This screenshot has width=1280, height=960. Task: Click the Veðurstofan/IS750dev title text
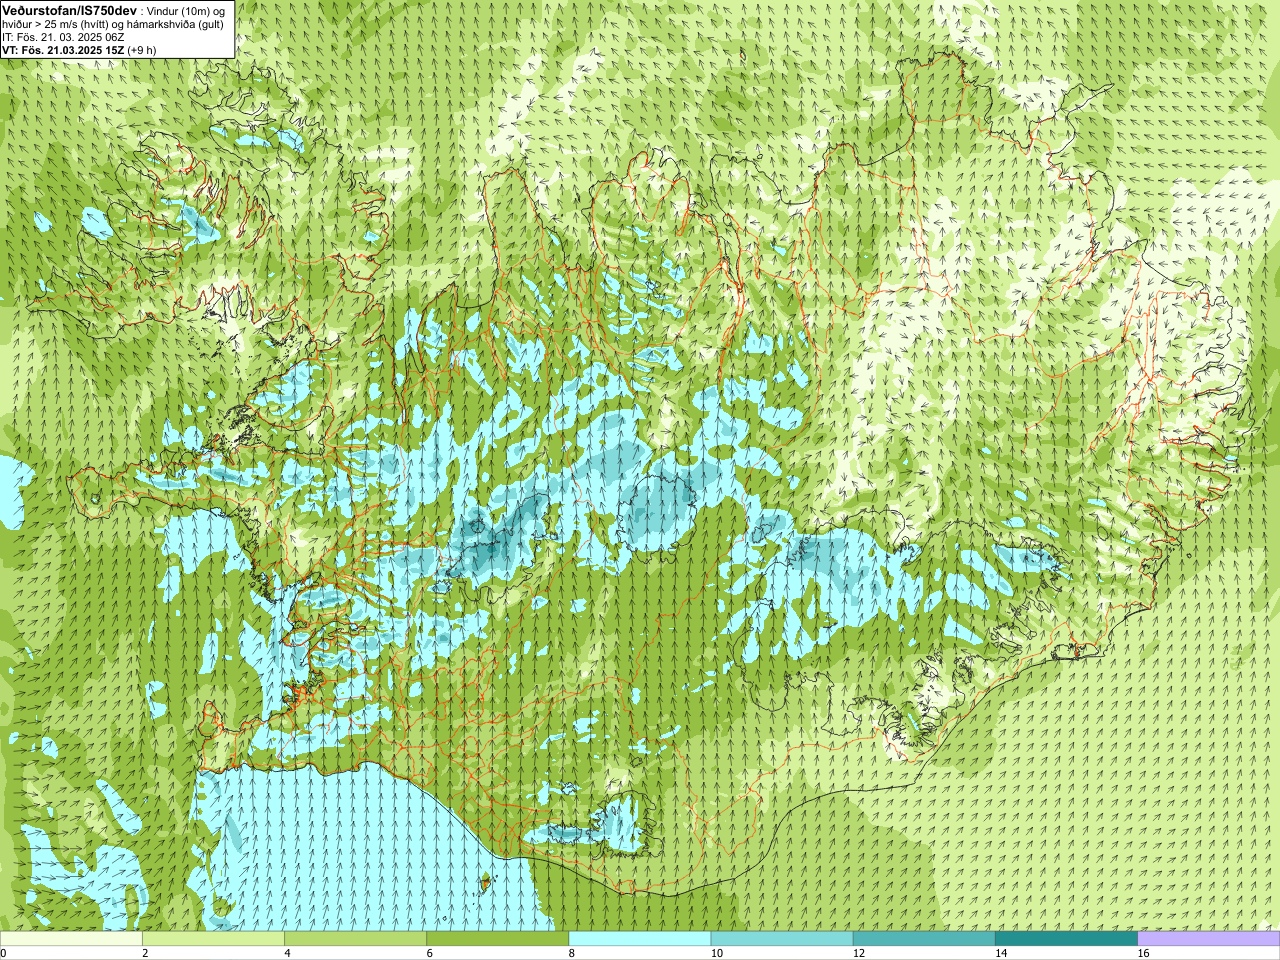(69, 9)
